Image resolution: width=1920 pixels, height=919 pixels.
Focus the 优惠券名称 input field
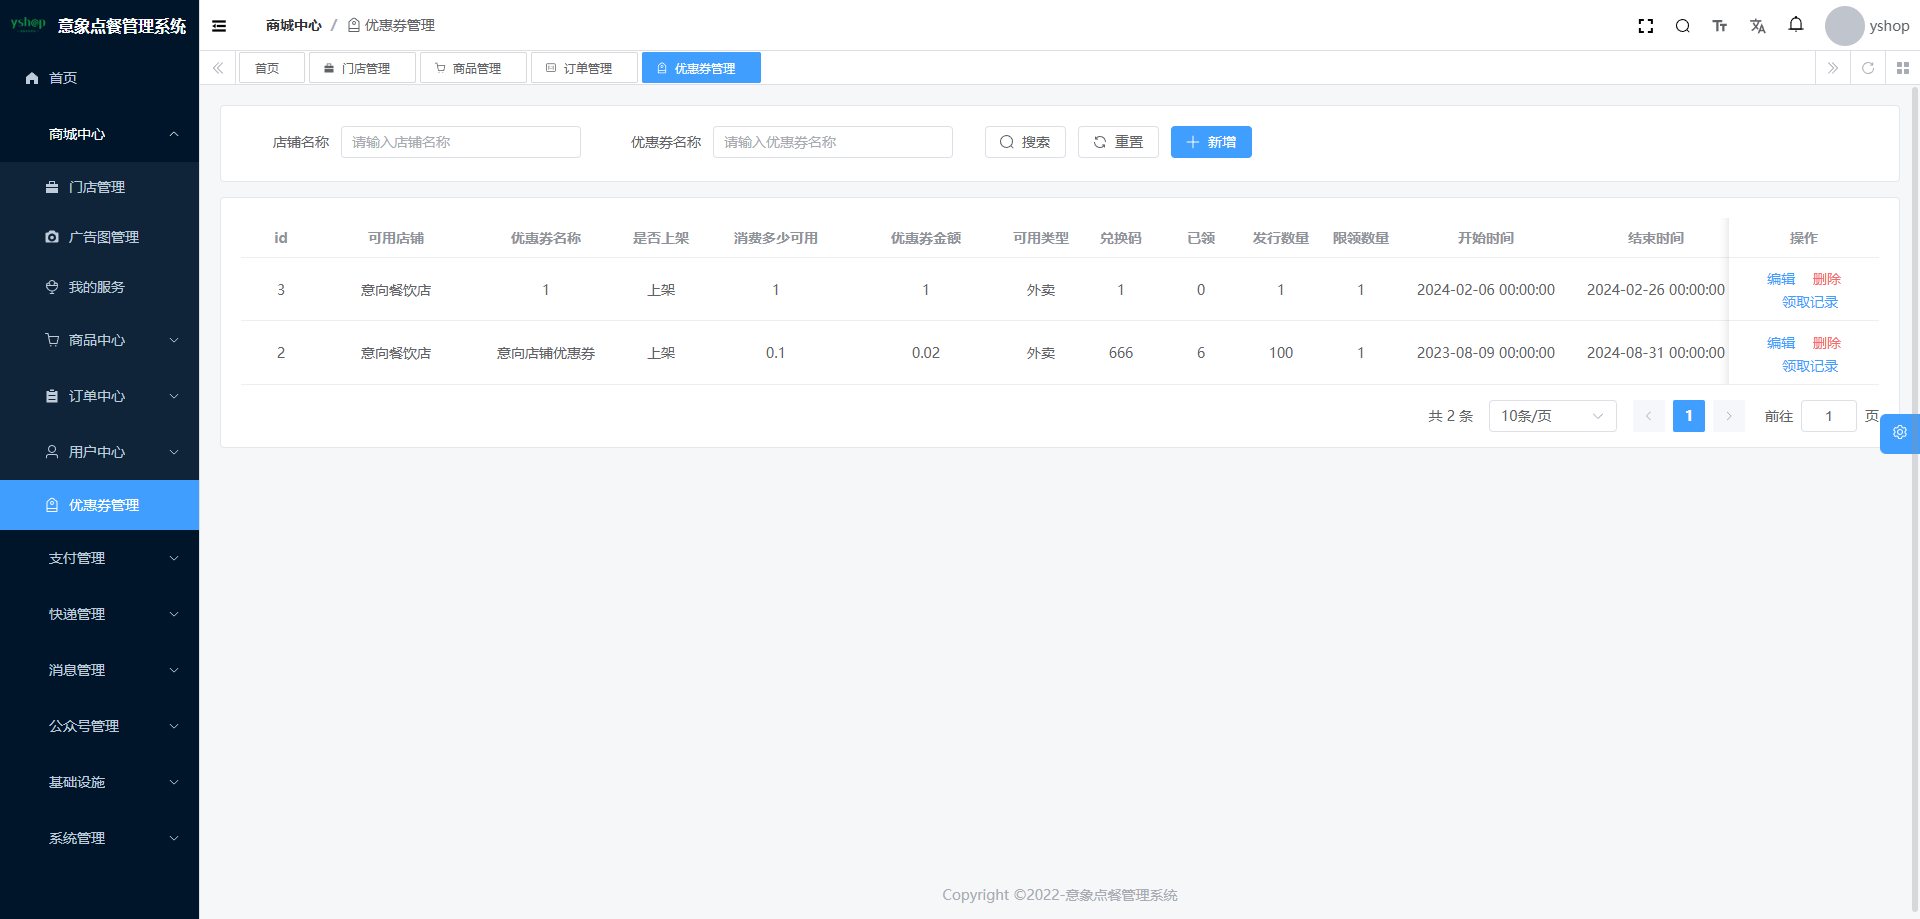point(833,142)
